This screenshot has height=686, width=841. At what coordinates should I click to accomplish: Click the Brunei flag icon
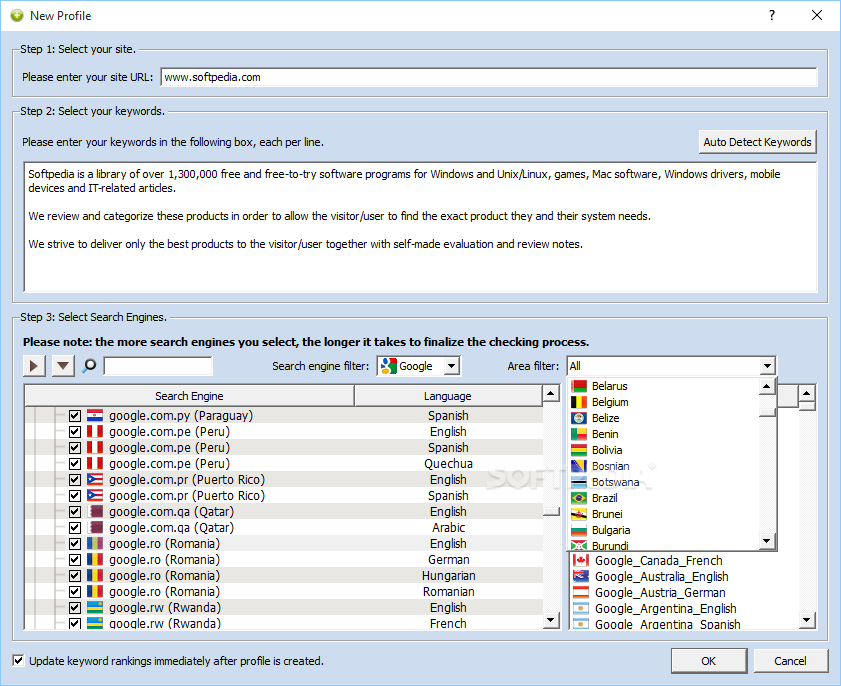579,514
